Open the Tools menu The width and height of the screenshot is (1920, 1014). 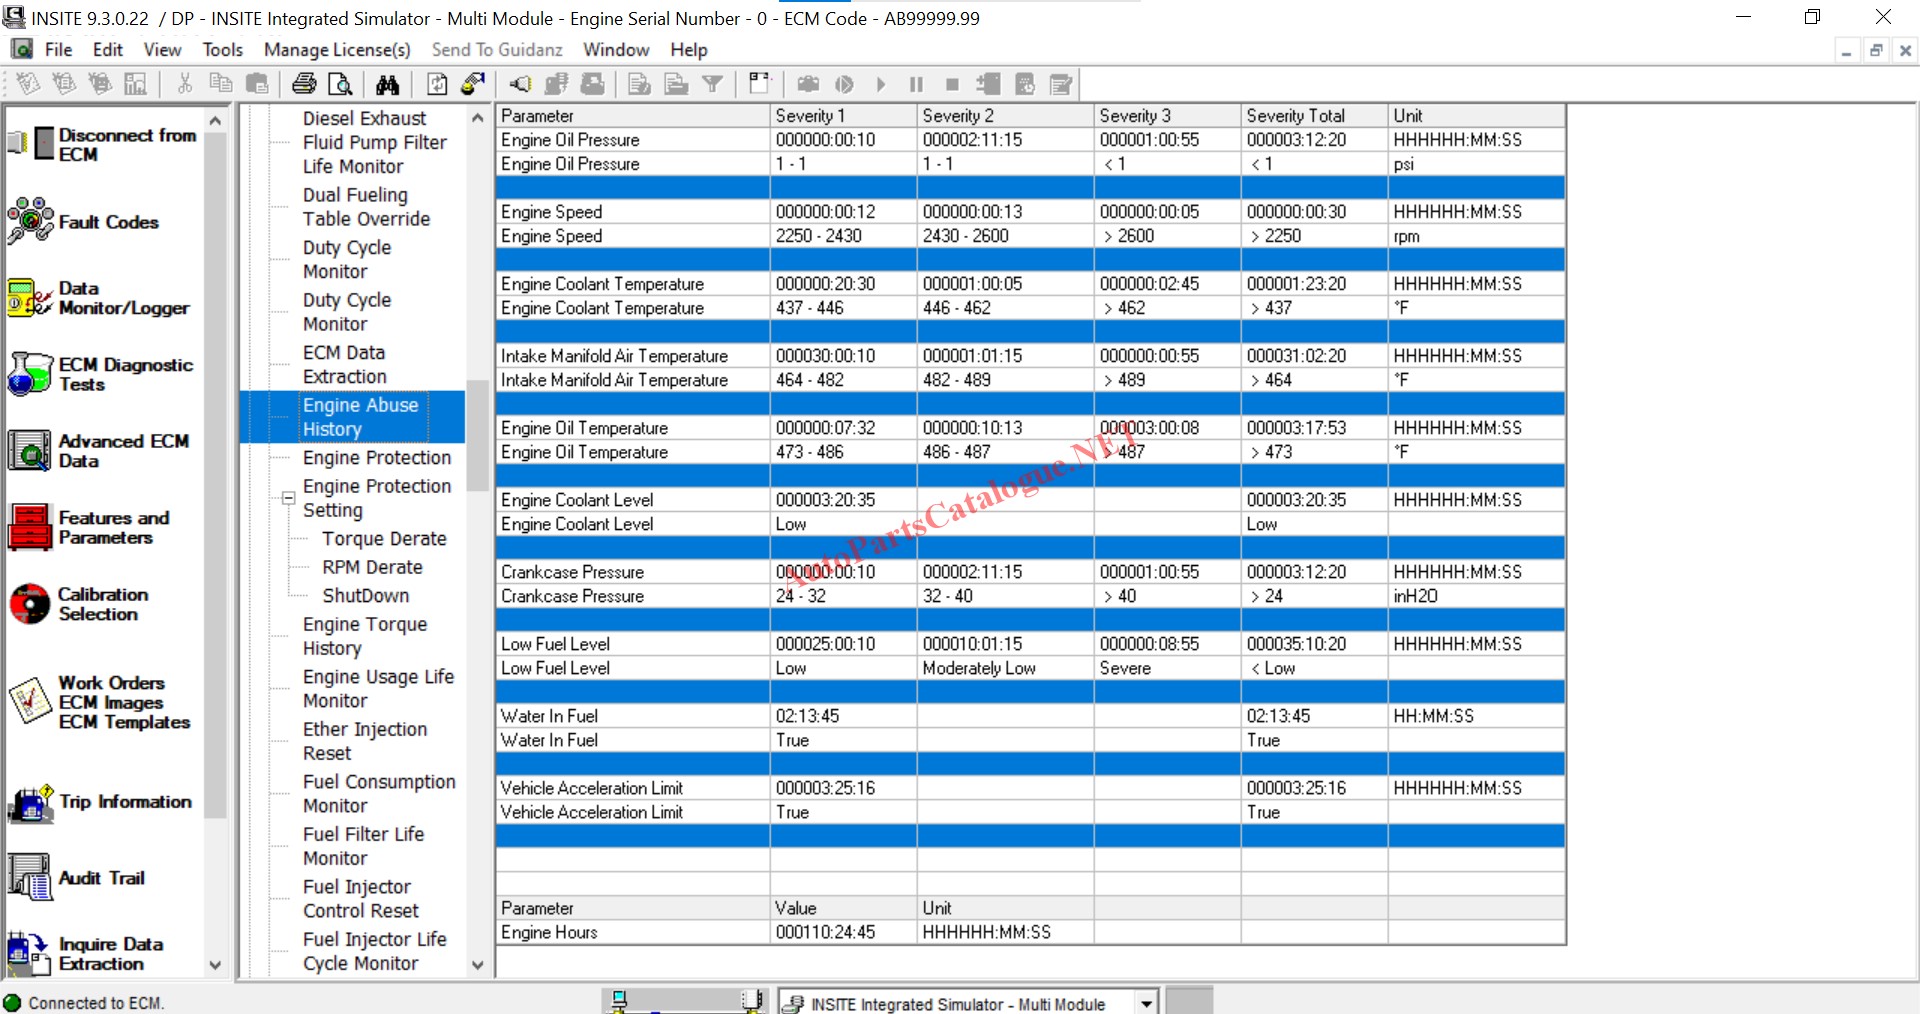click(x=222, y=50)
